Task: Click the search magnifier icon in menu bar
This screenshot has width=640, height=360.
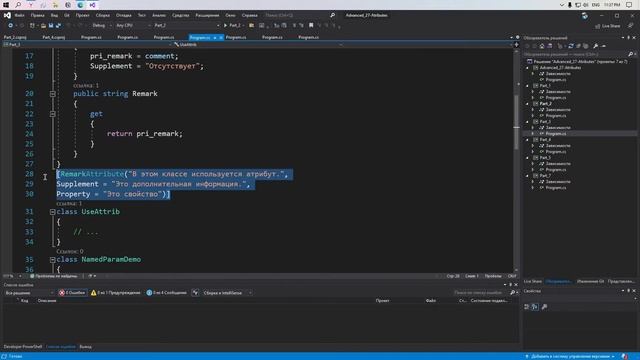Action: click(332, 15)
